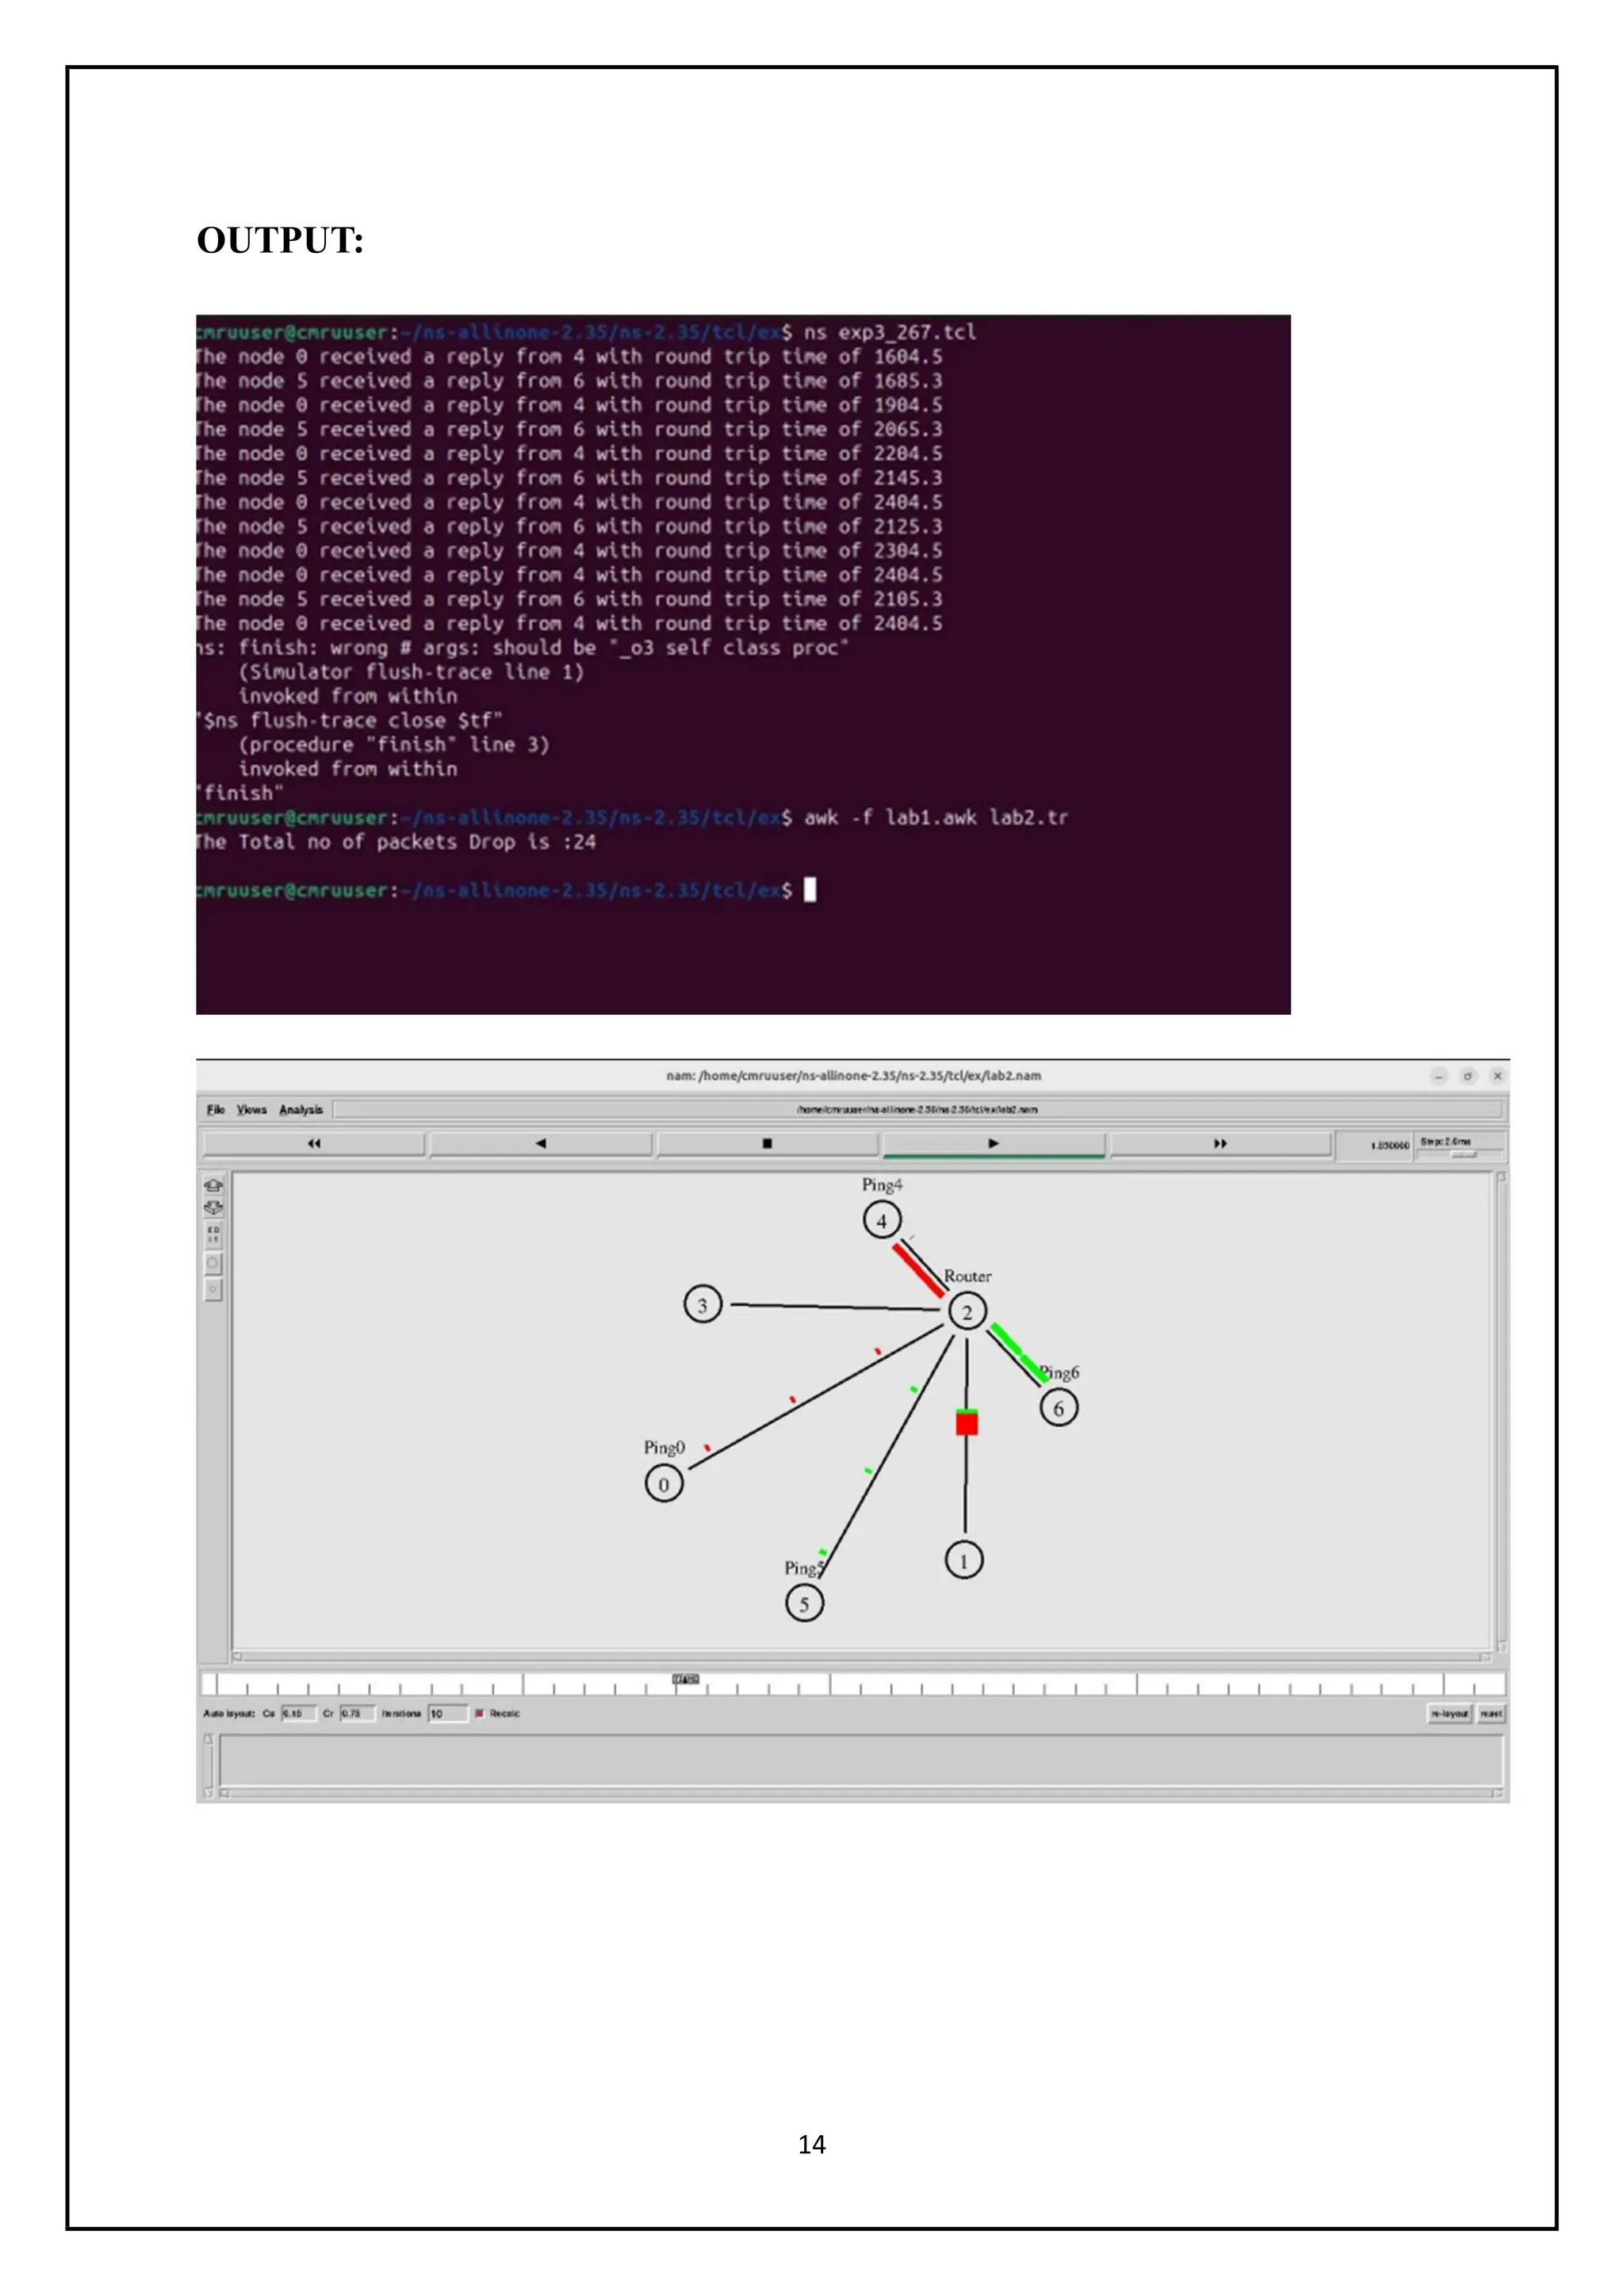This screenshot has width=1624, height=2296.
Task: Click the OUTPUT: heading
Action: (280, 240)
